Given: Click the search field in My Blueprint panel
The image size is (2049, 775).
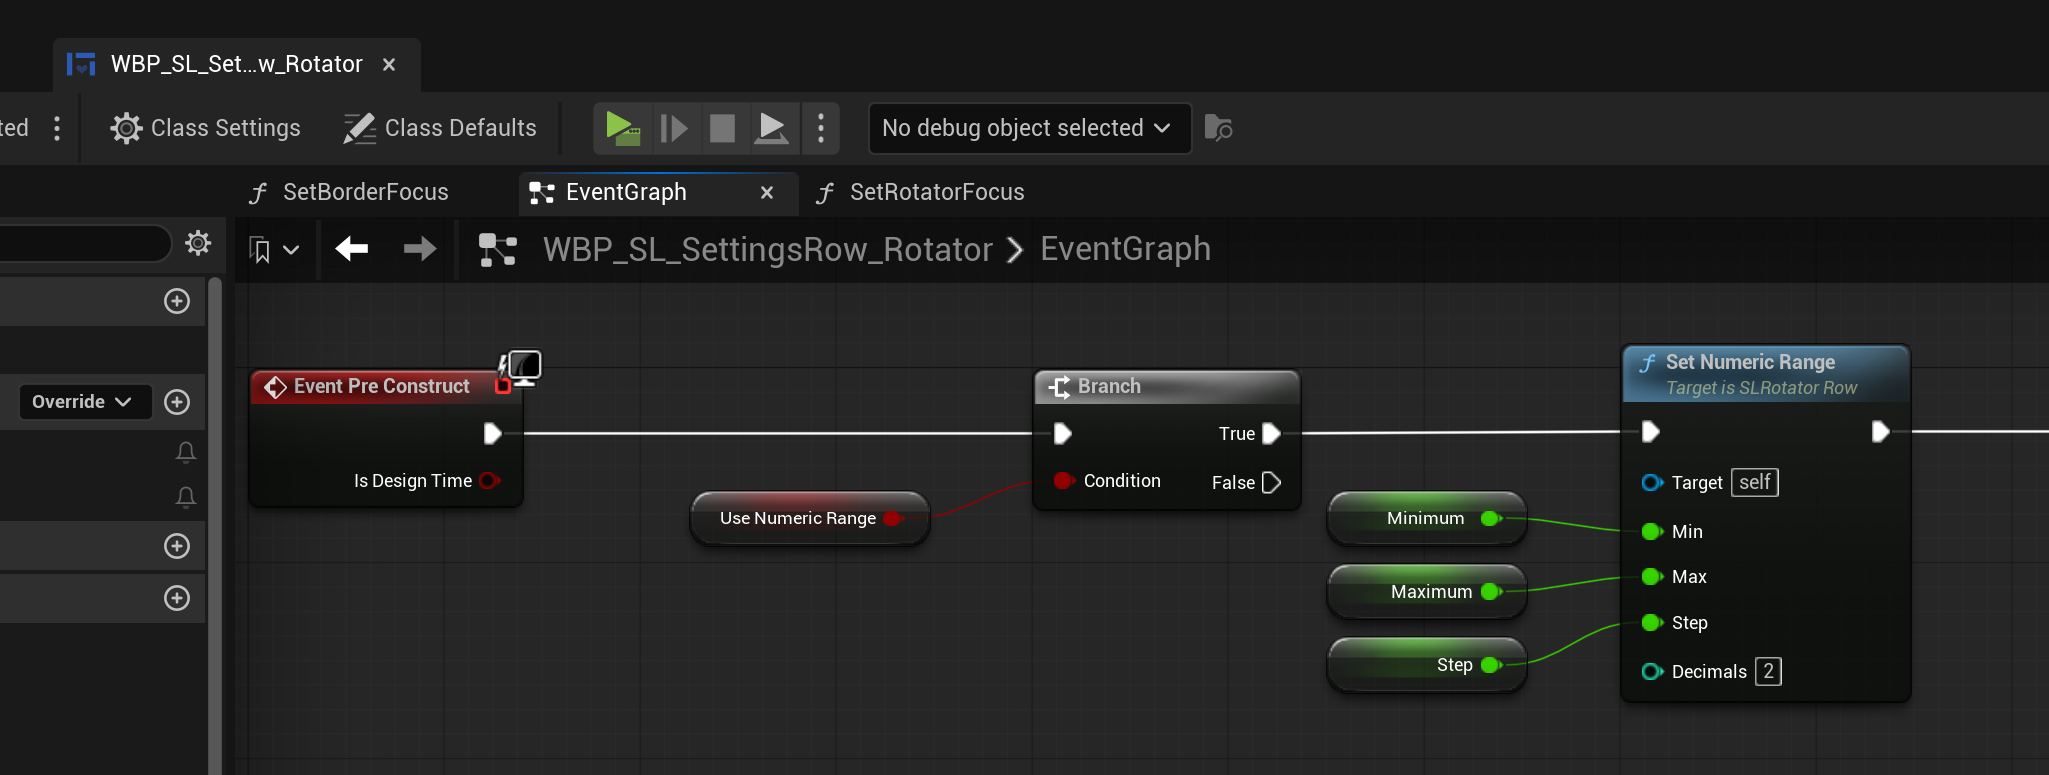Looking at the screenshot, I should click(85, 243).
